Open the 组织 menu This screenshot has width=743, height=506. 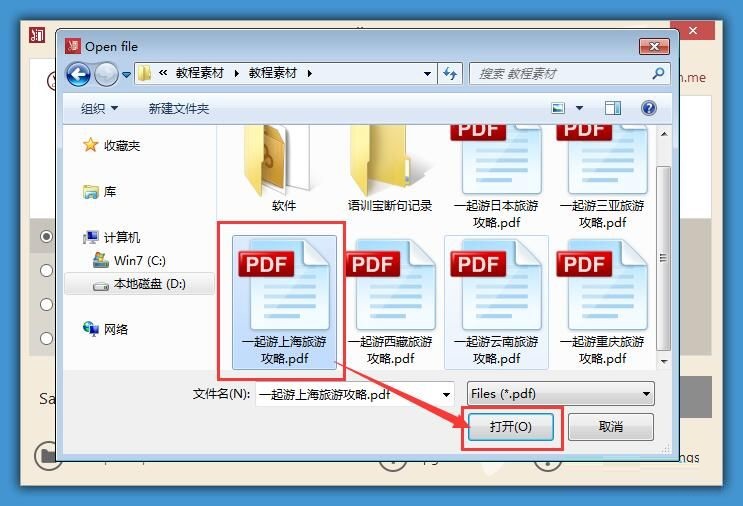[99, 108]
